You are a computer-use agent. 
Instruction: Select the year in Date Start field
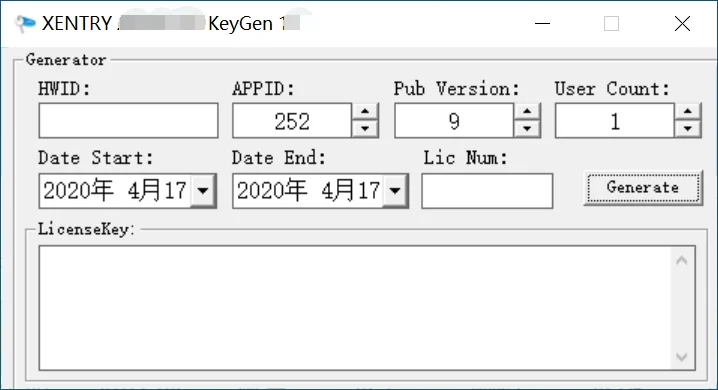(x=78, y=190)
